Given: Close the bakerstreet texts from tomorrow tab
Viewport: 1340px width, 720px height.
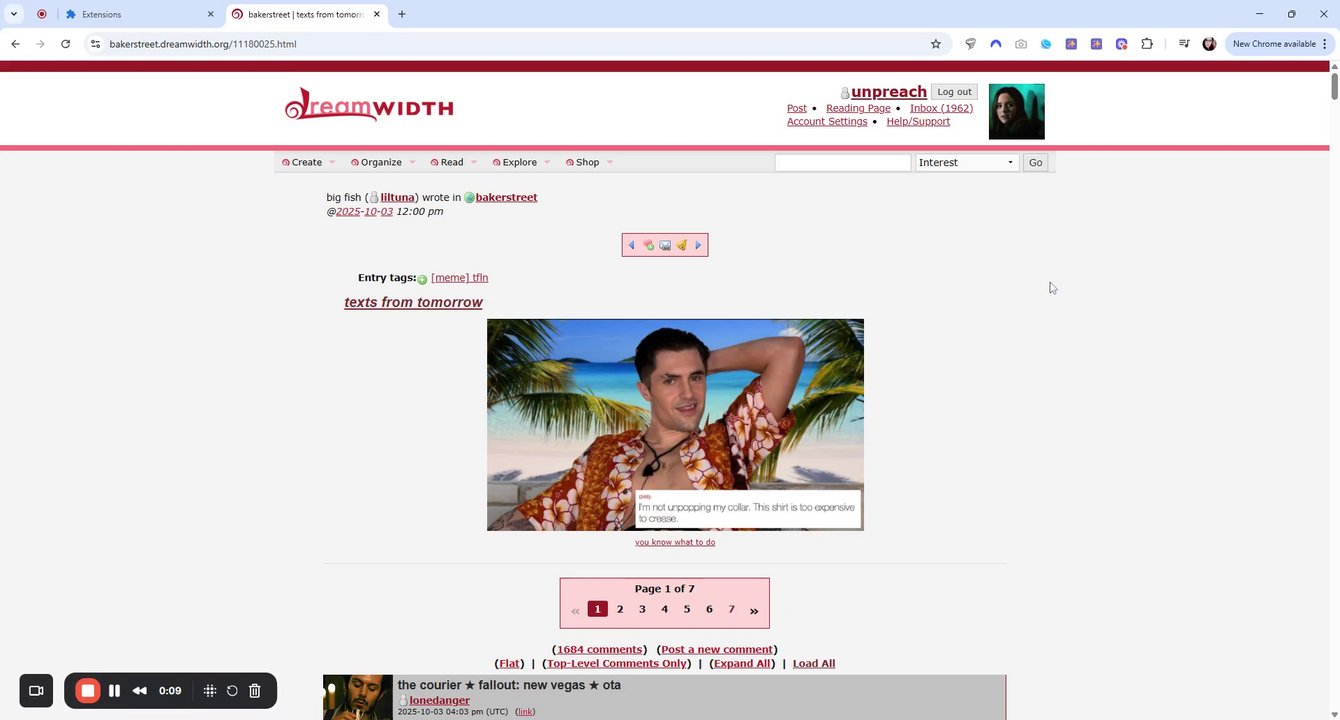Looking at the screenshot, I should pos(377,14).
